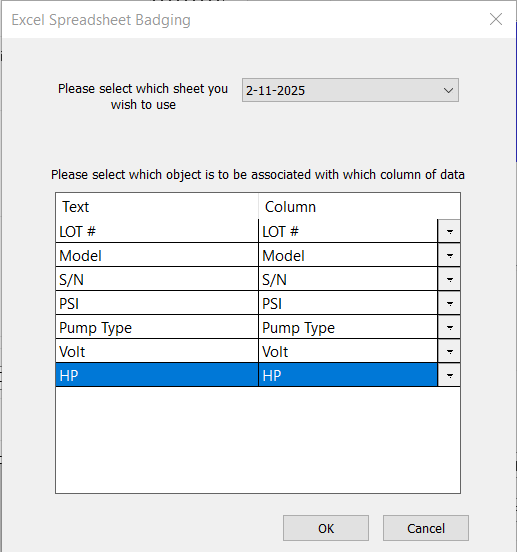517x552 pixels.
Task: Select the LOT # text row
Action: [x=157, y=231]
